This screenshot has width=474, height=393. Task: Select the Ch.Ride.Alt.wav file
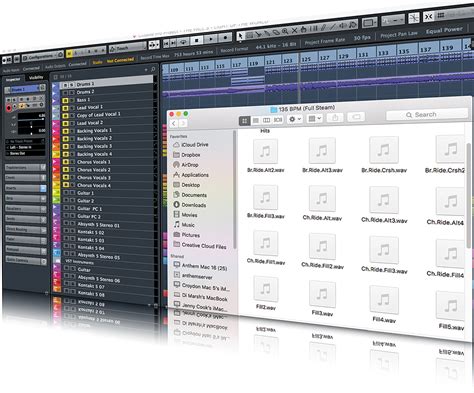coord(322,203)
